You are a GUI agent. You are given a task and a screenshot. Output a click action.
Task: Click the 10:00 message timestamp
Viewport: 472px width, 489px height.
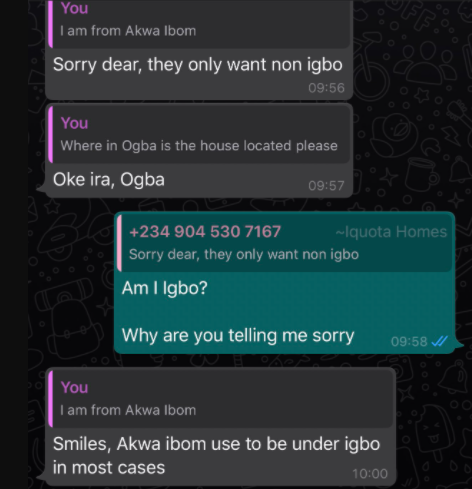pyautogui.click(x=370, y=474)
